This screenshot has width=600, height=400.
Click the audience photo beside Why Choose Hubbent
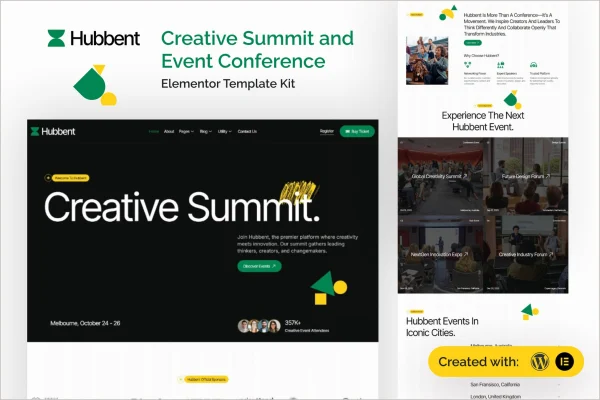click(427, 60)
